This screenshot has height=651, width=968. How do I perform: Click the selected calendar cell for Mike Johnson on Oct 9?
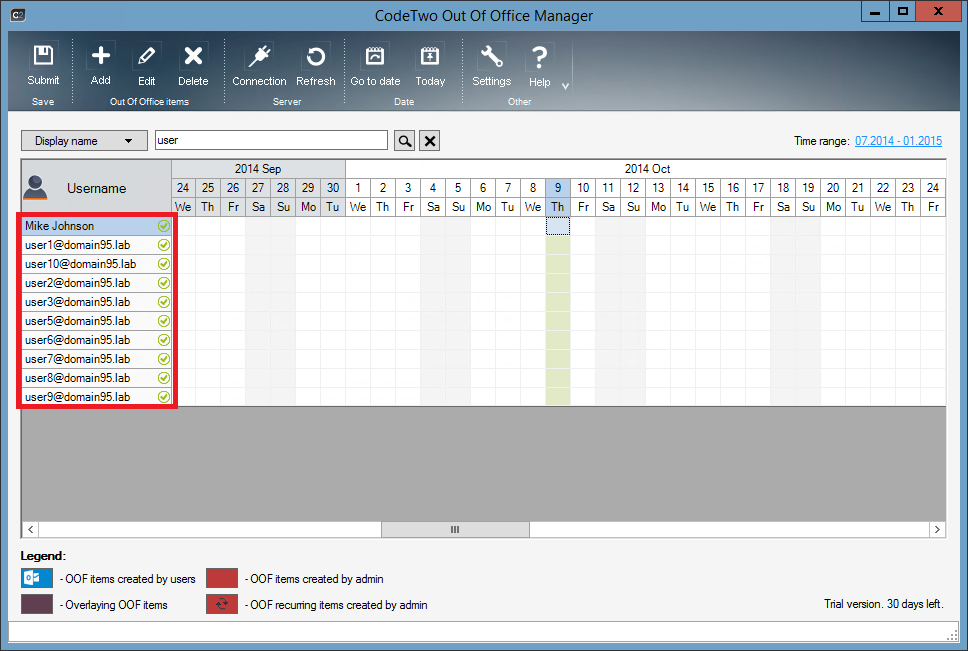pos(558,226)
